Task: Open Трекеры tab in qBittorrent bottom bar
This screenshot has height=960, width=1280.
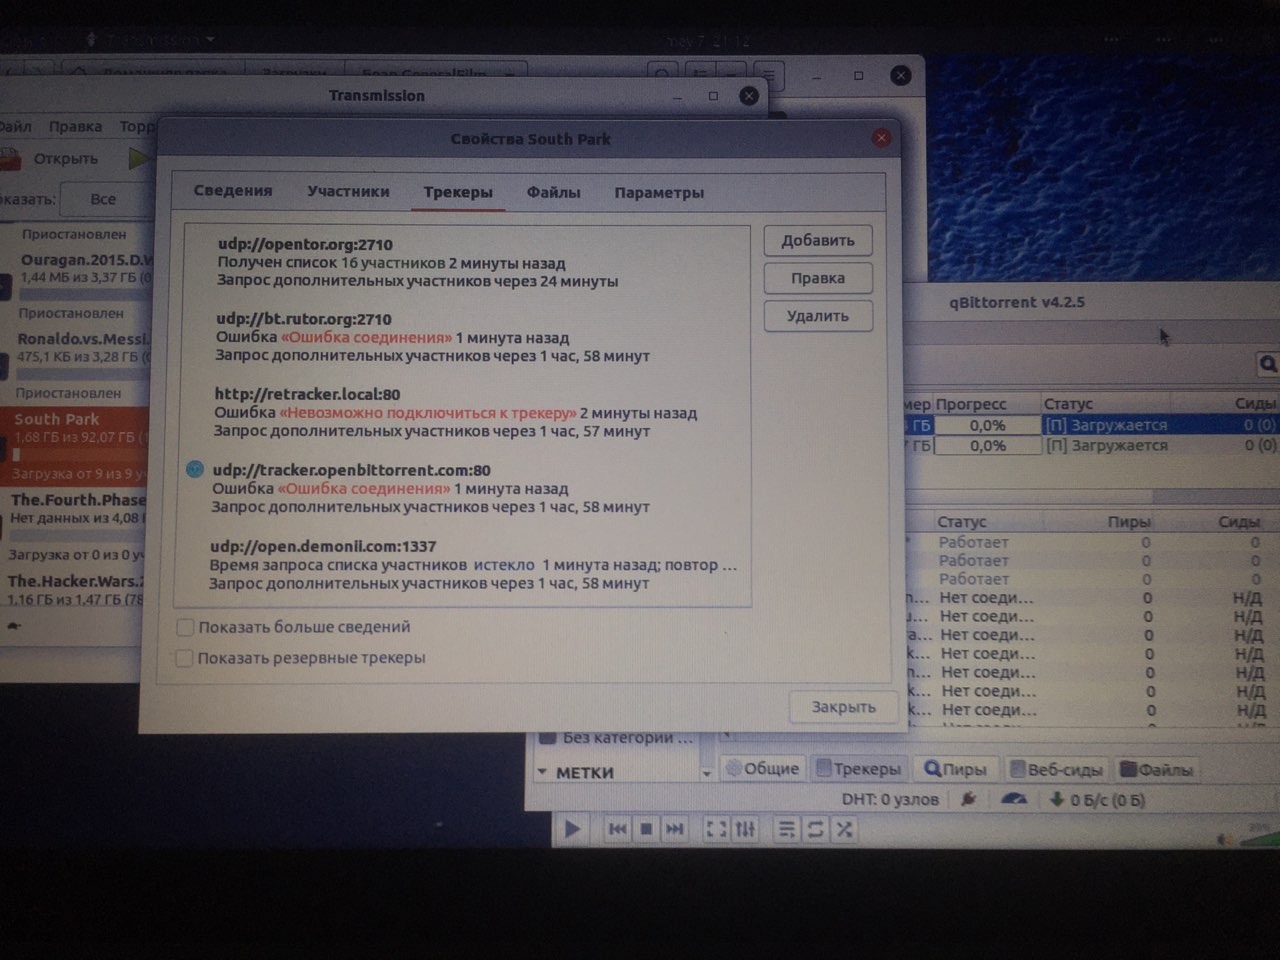Action: [x=858, y=768]
